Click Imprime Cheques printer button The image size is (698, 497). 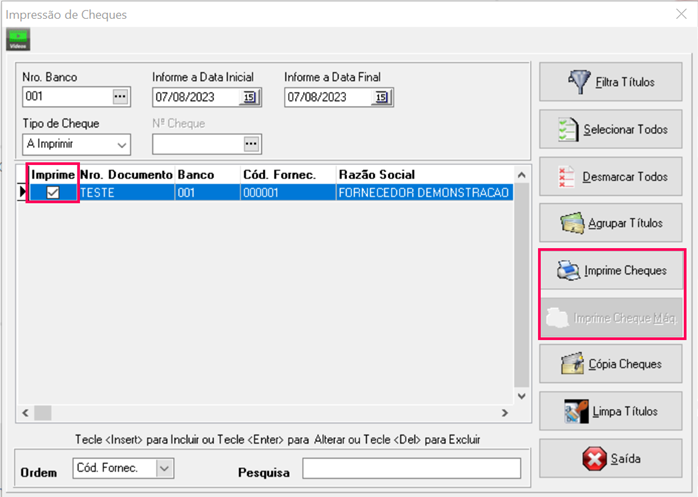click(612, 271)
